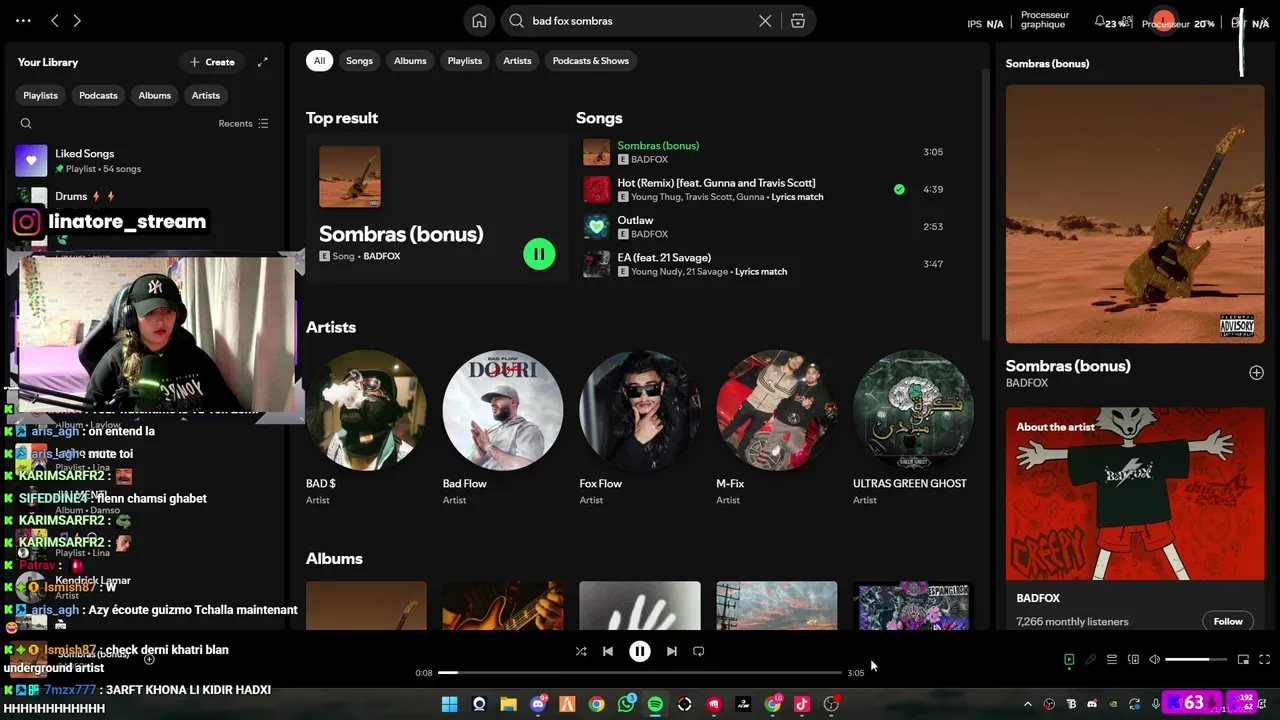Filter library by Podcasts chip
The width and height of the screenshot is (1280, 720).
pyautogui.click(x=98, y=95)
